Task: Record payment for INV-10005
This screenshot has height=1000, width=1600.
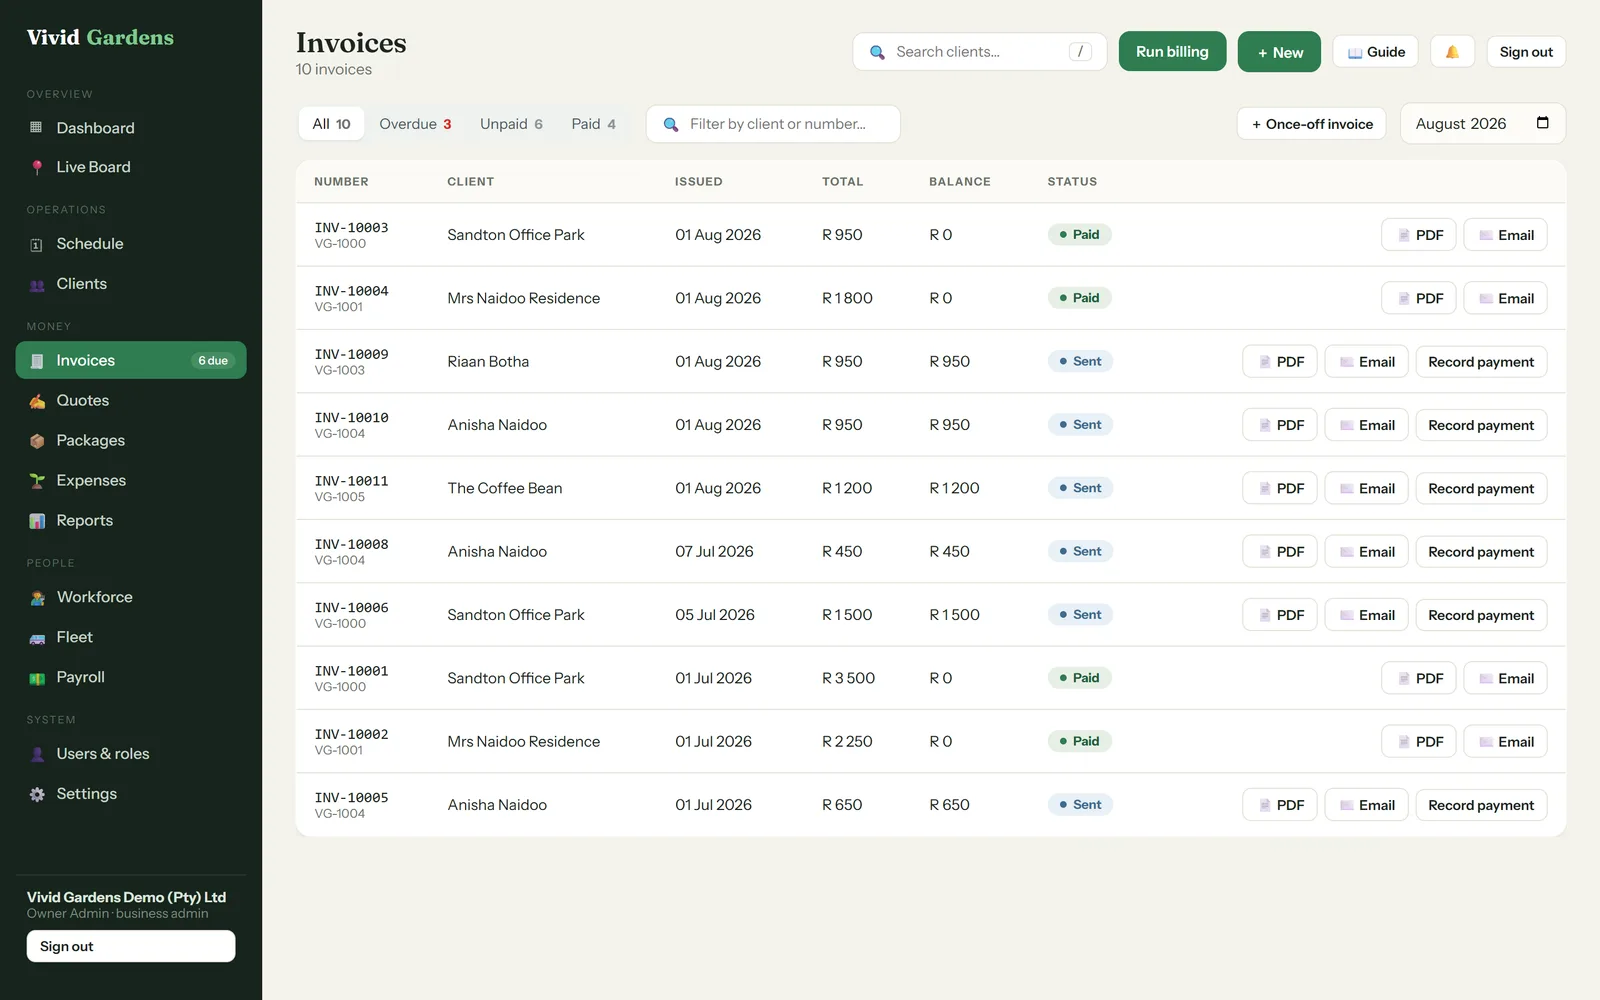Action: click(1481, 805)
